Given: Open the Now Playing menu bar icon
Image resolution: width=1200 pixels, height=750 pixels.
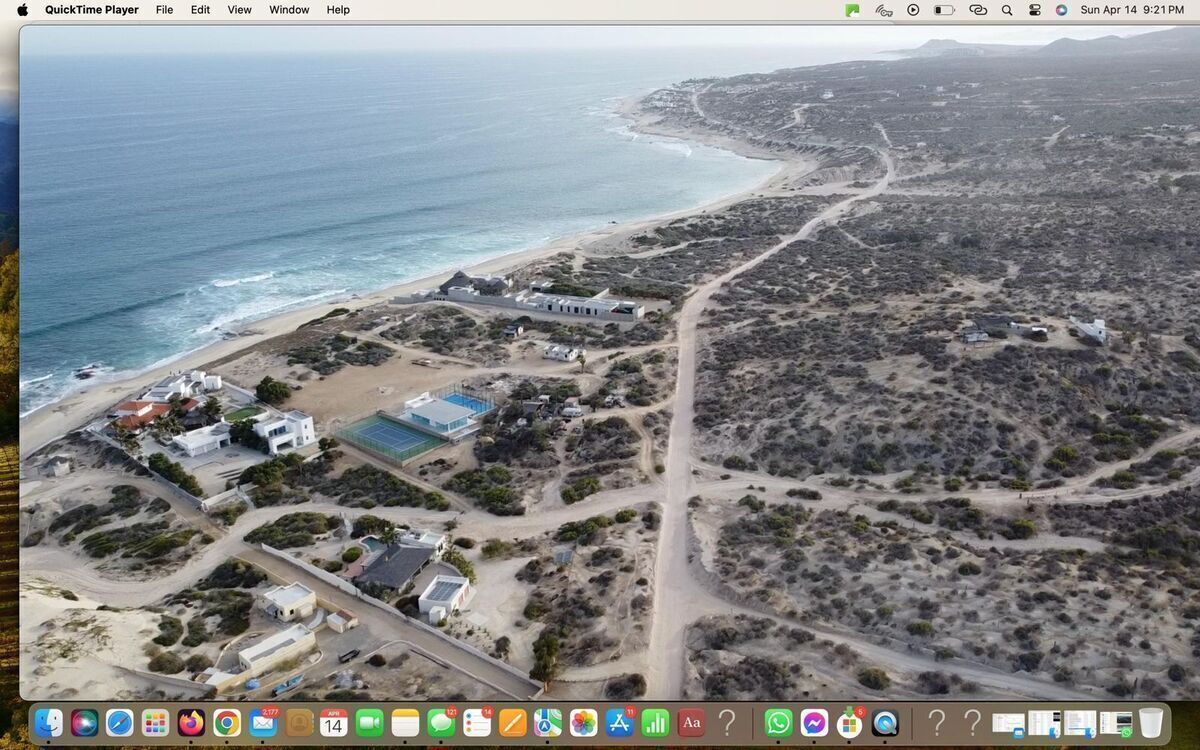Looking at the screenshot, I should [913, 10].
